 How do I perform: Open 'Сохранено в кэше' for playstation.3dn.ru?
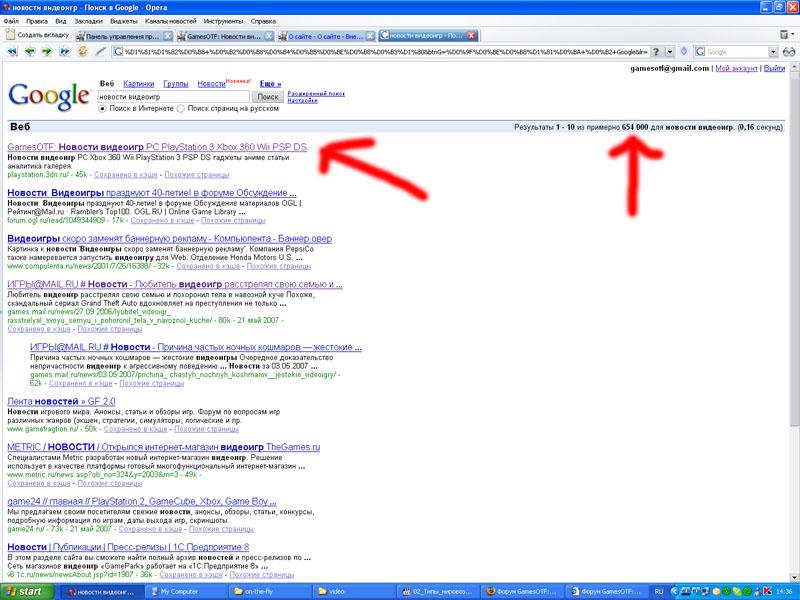point(126,175)
